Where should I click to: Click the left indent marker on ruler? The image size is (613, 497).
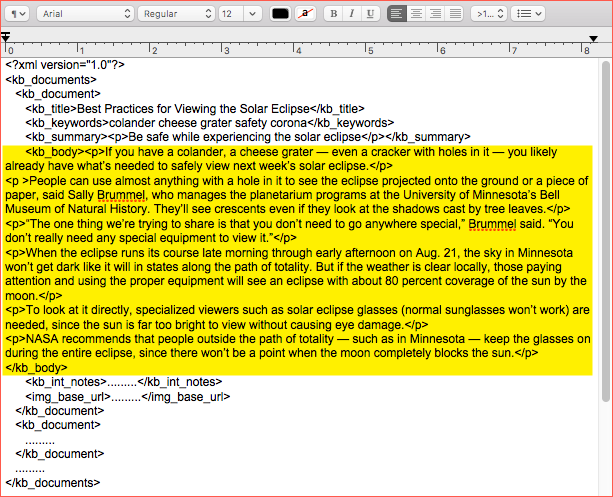tap(5, 37)
